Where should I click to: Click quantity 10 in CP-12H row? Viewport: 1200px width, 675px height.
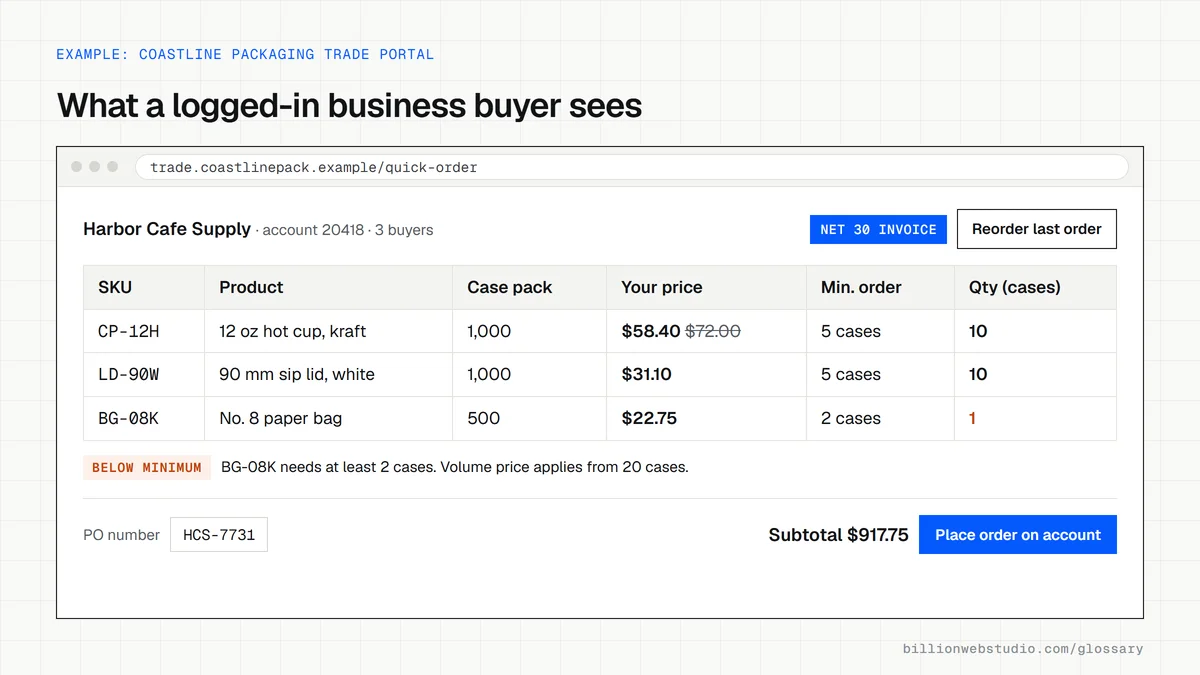tap(978, 331)
